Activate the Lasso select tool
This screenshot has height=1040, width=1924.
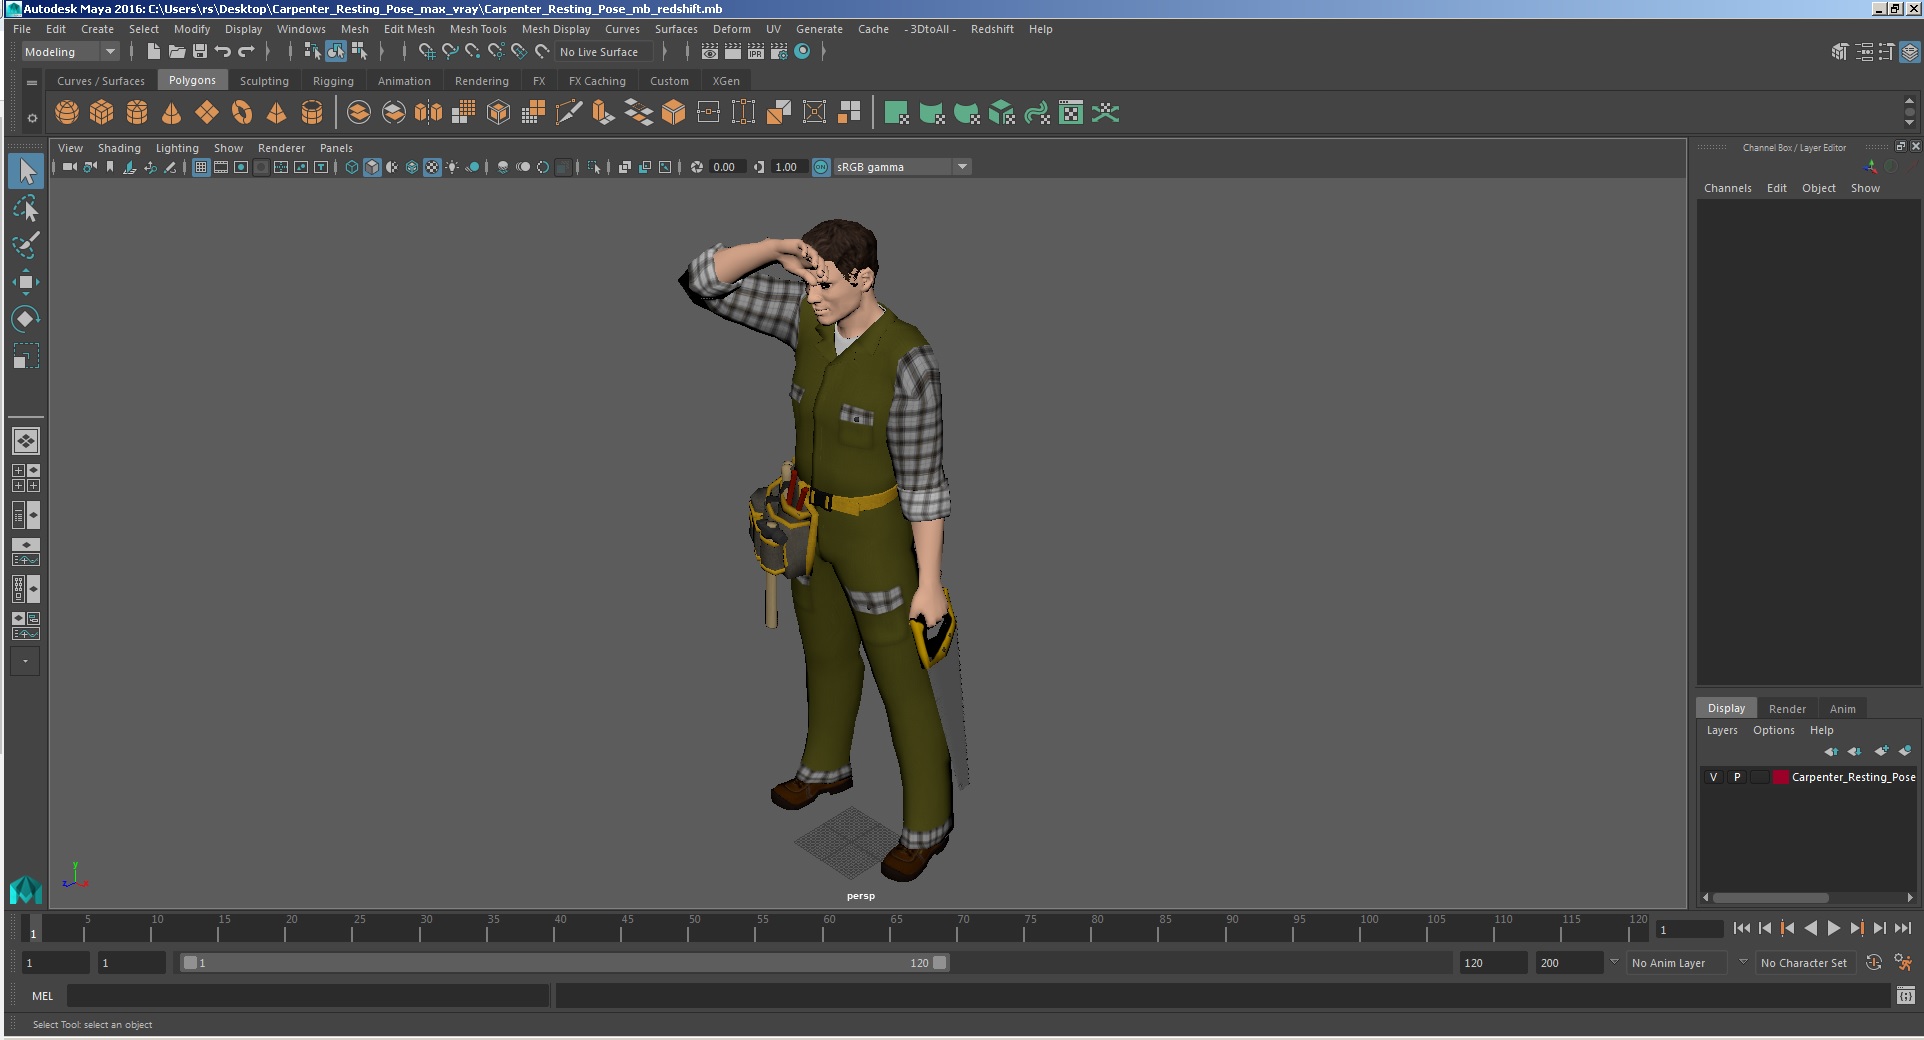click(26, 208)
